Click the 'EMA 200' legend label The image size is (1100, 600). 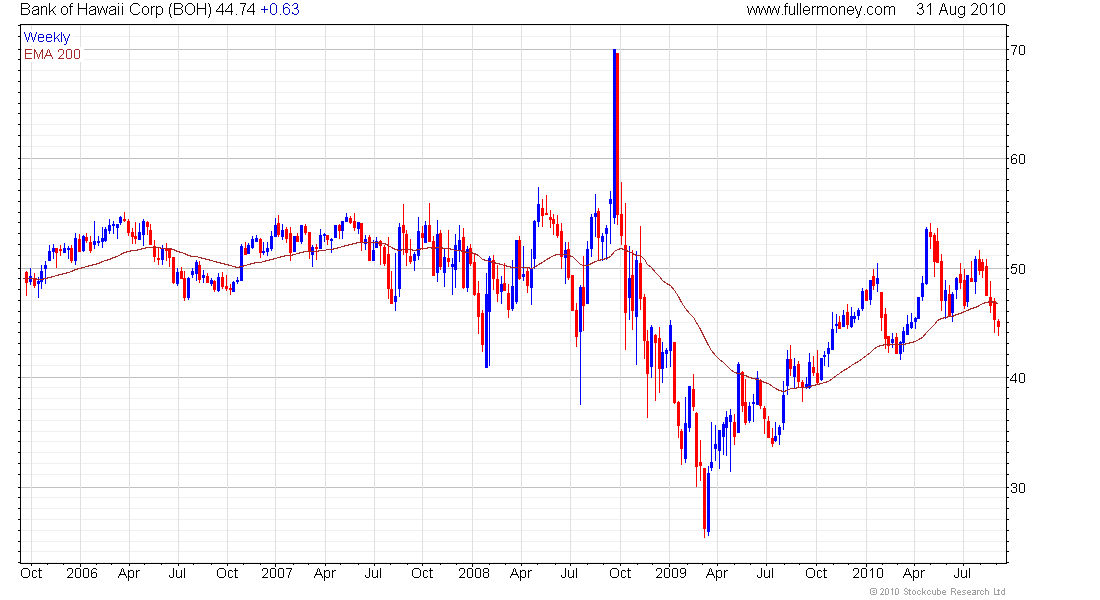click(52, 54)
